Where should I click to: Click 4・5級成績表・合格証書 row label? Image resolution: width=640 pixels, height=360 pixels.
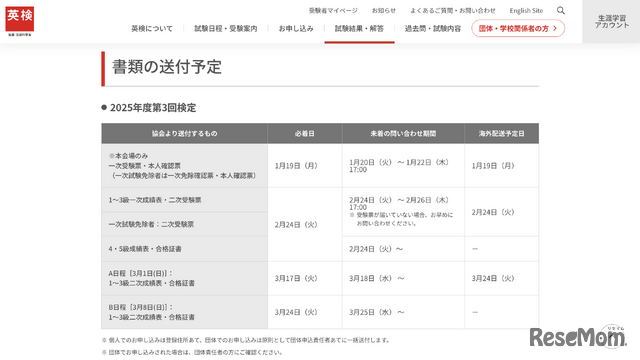point(145,249)
